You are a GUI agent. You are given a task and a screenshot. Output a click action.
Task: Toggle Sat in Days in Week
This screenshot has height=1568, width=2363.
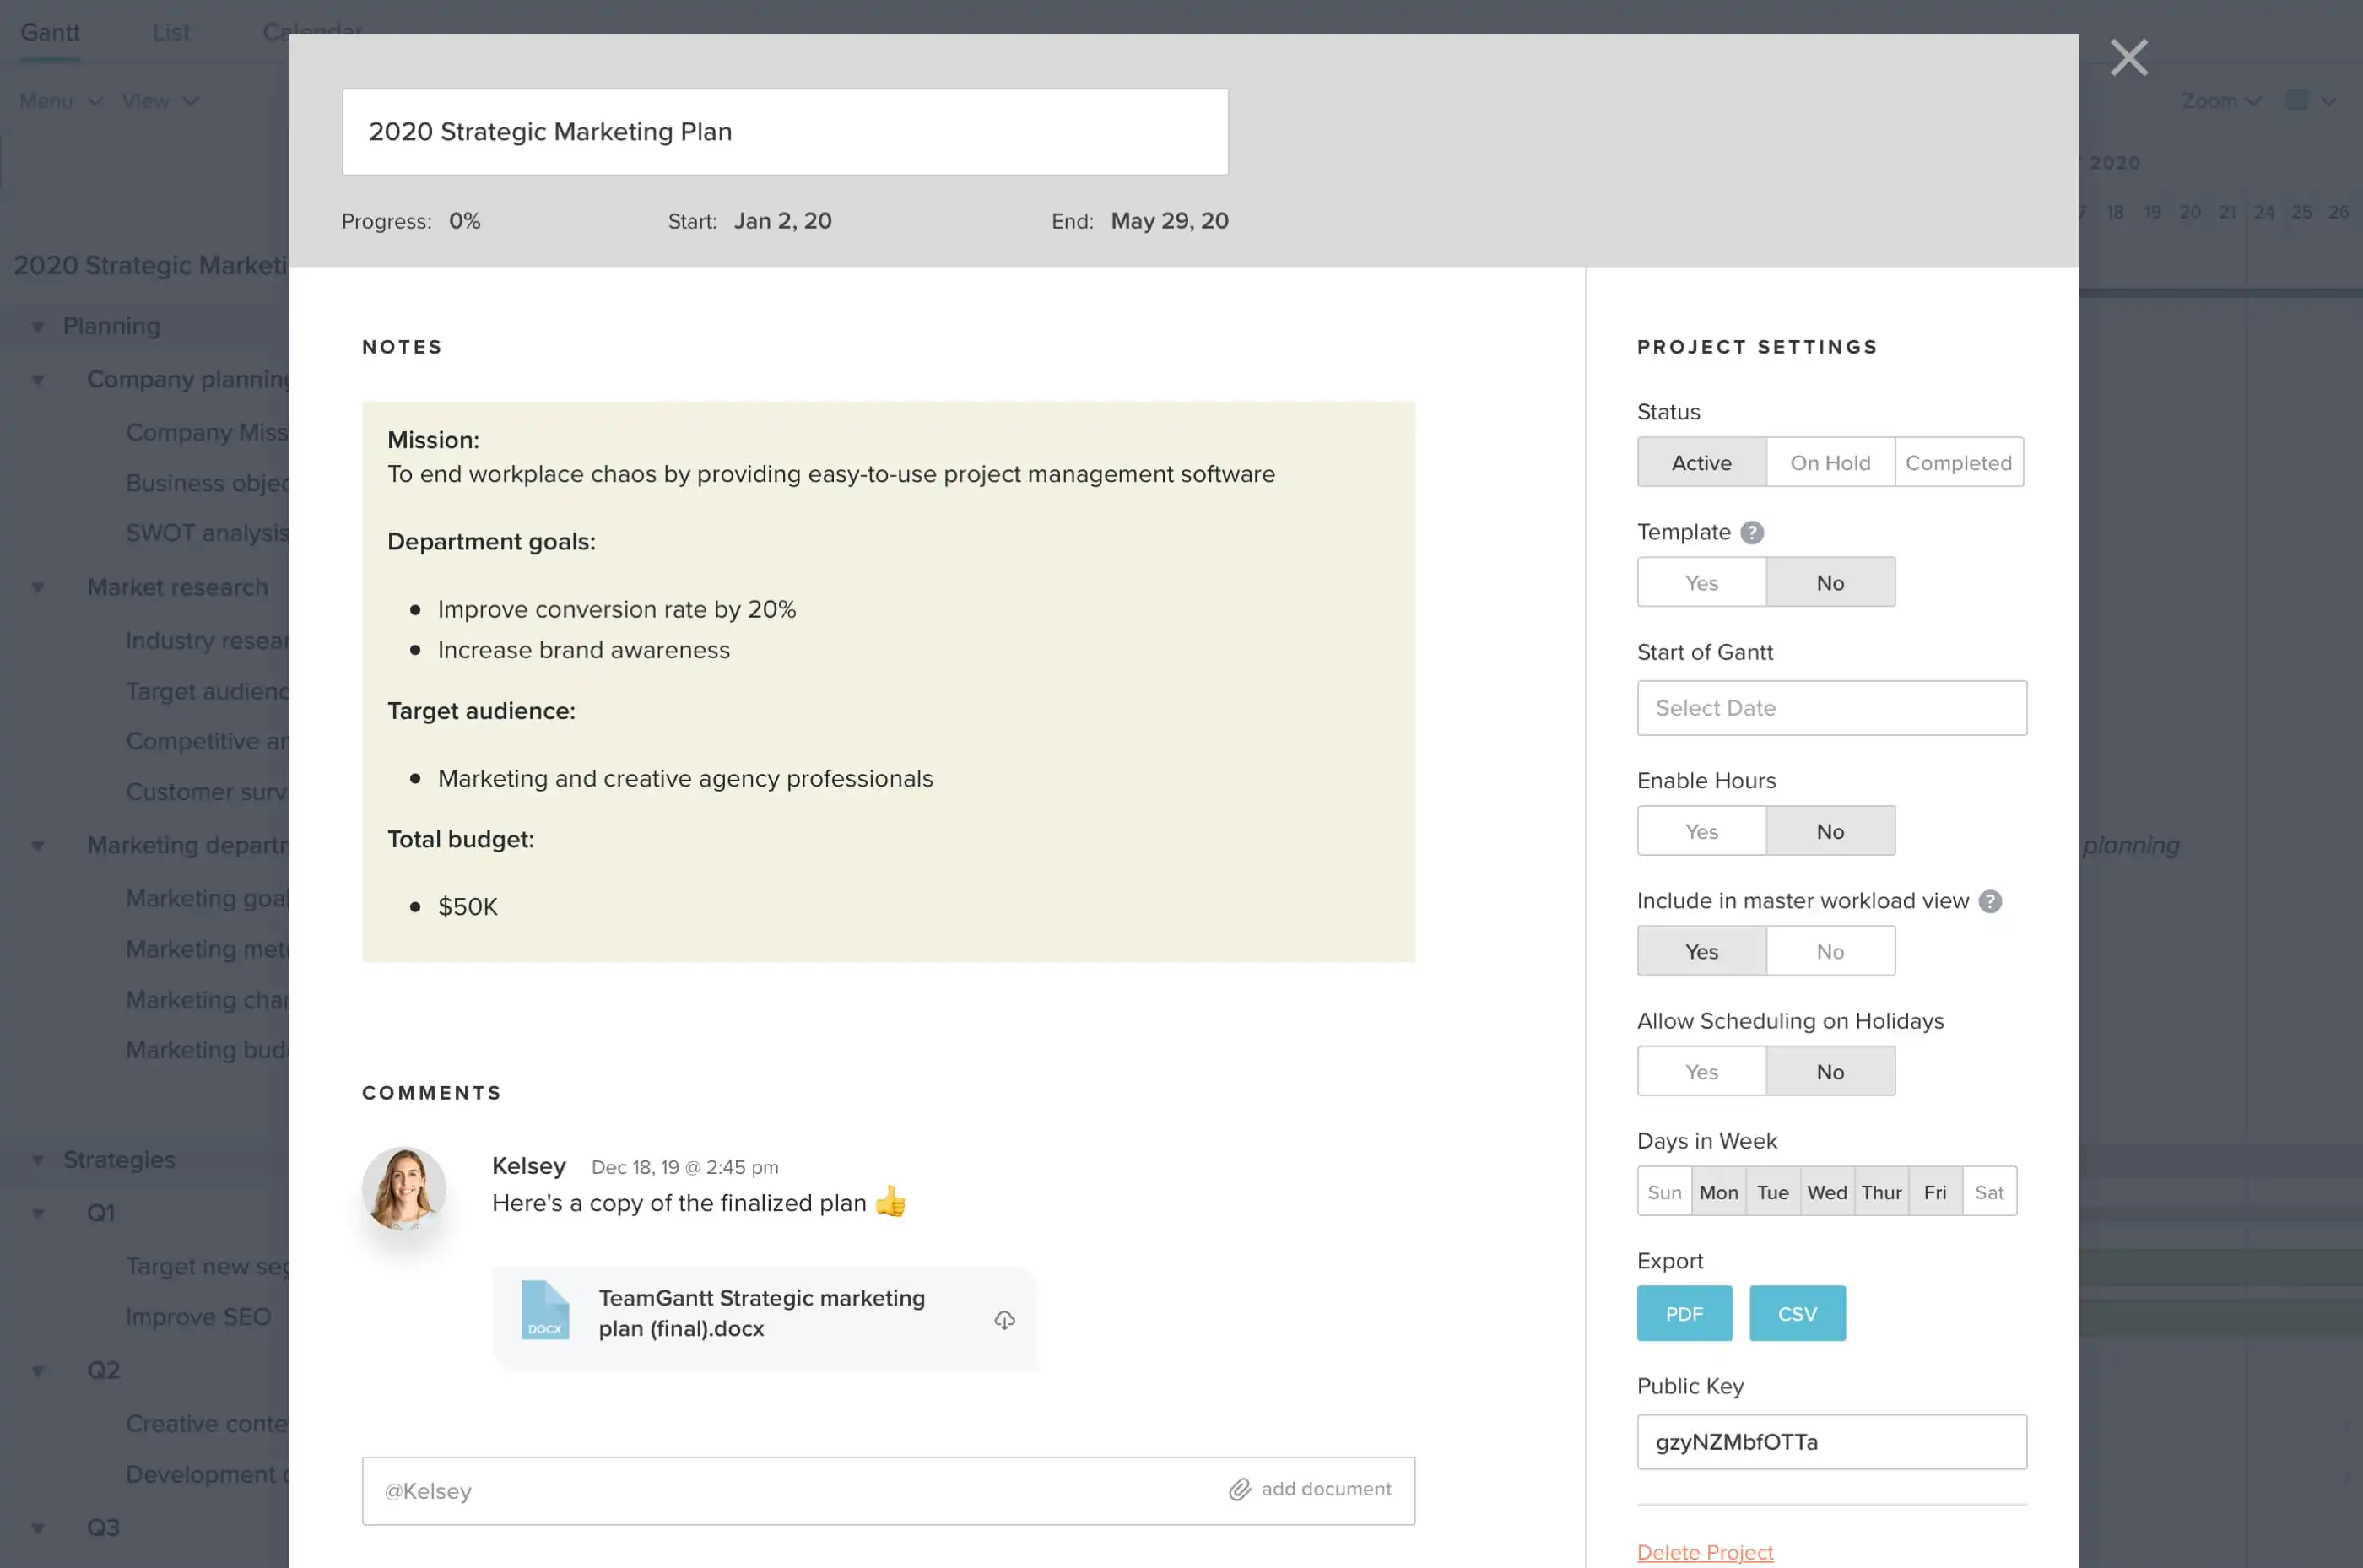[1989, 1192]
